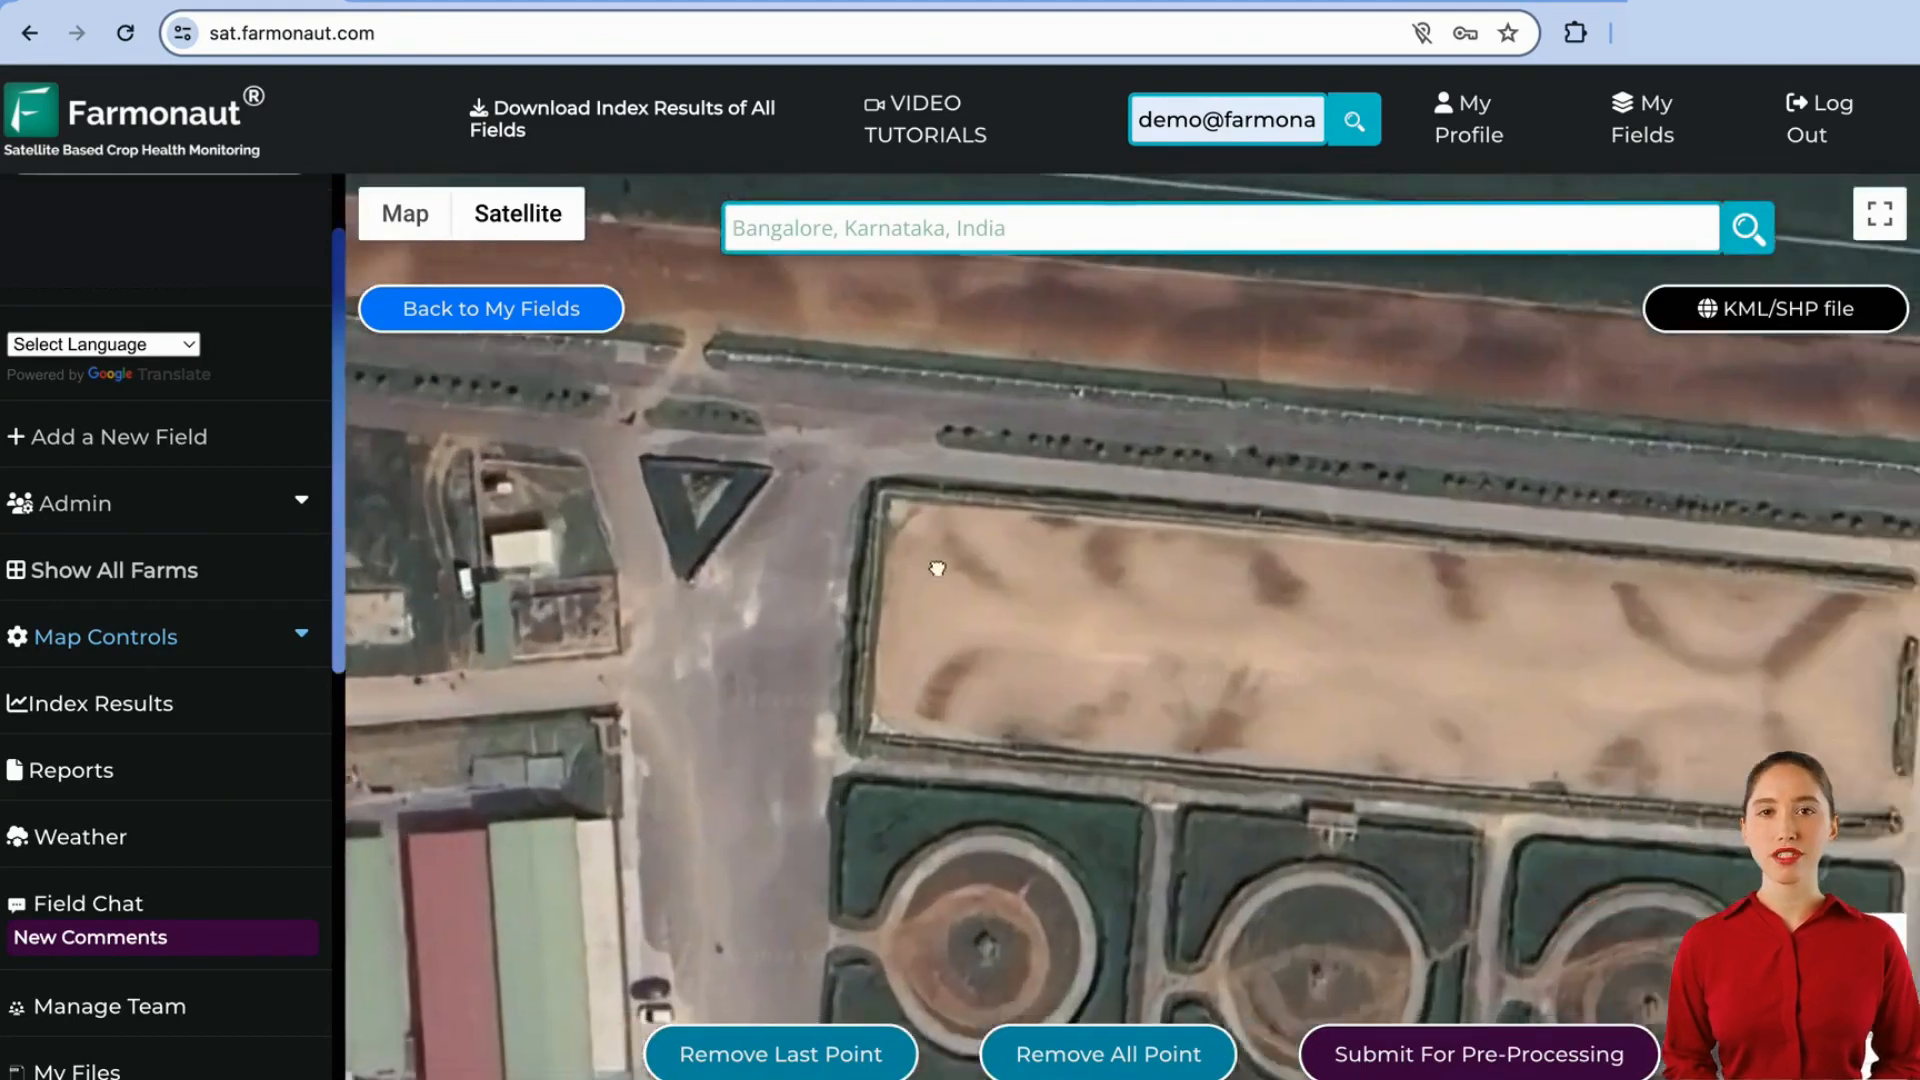Image resolution: width=1920 pixels, height=1080 pixels.
Task: Click the blocked camera icon in address bar
Action: (x=1422, y=33)
